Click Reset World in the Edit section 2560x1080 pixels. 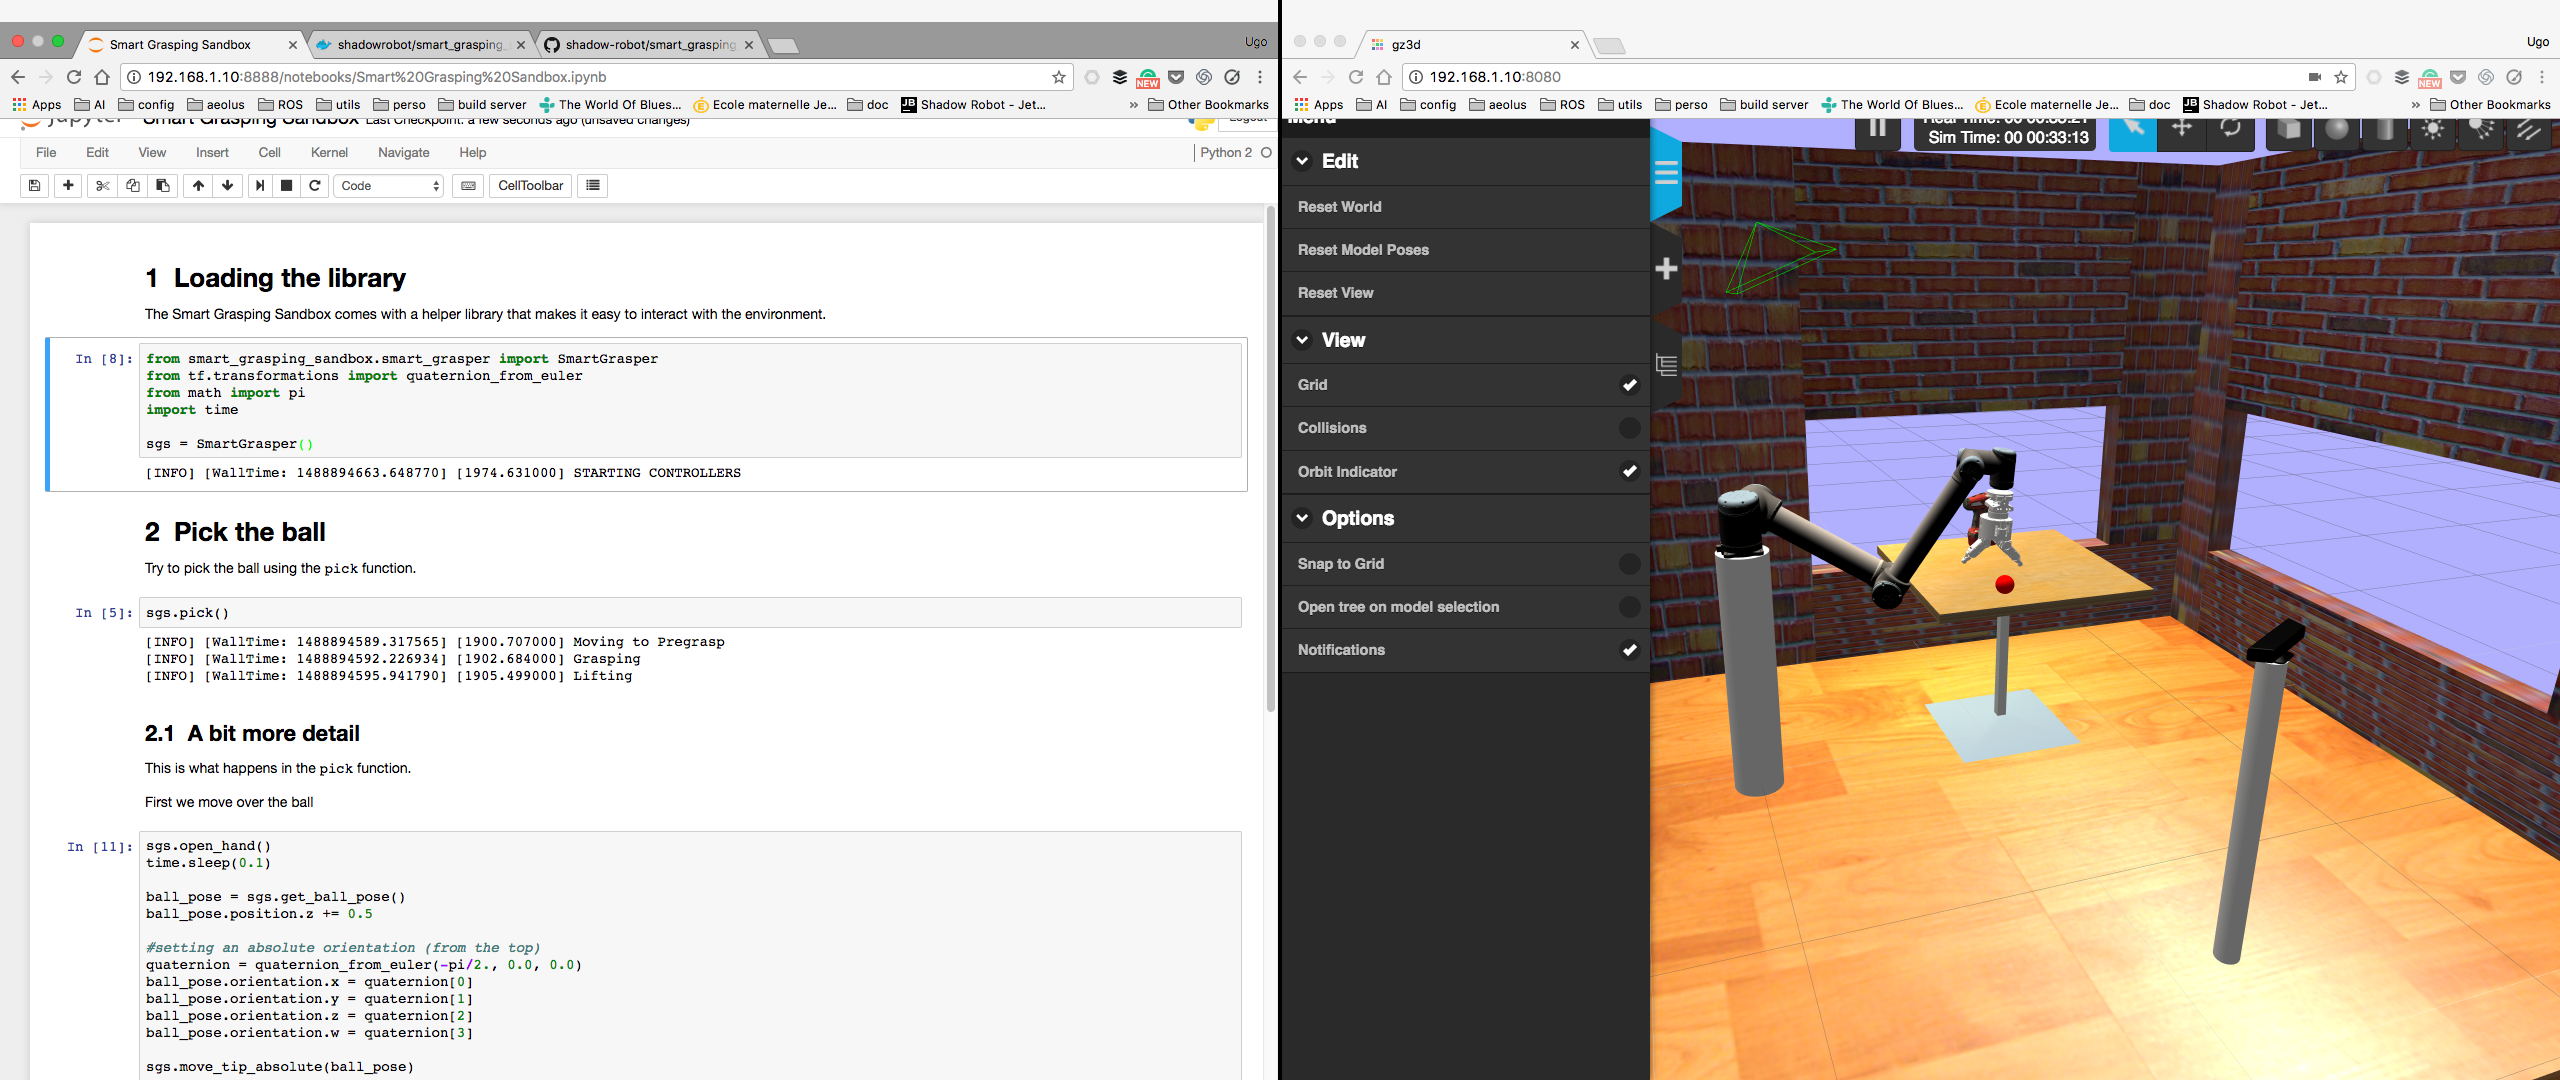point(1465,207)
